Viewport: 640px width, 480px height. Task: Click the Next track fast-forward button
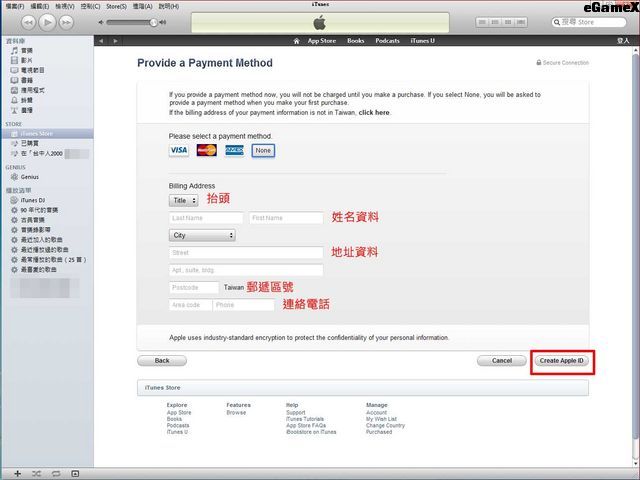click(x=66, y=22)
